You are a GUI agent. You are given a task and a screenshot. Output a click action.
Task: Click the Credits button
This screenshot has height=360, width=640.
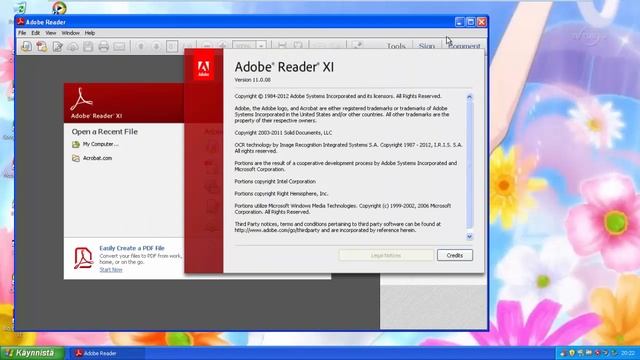[455, 255]
